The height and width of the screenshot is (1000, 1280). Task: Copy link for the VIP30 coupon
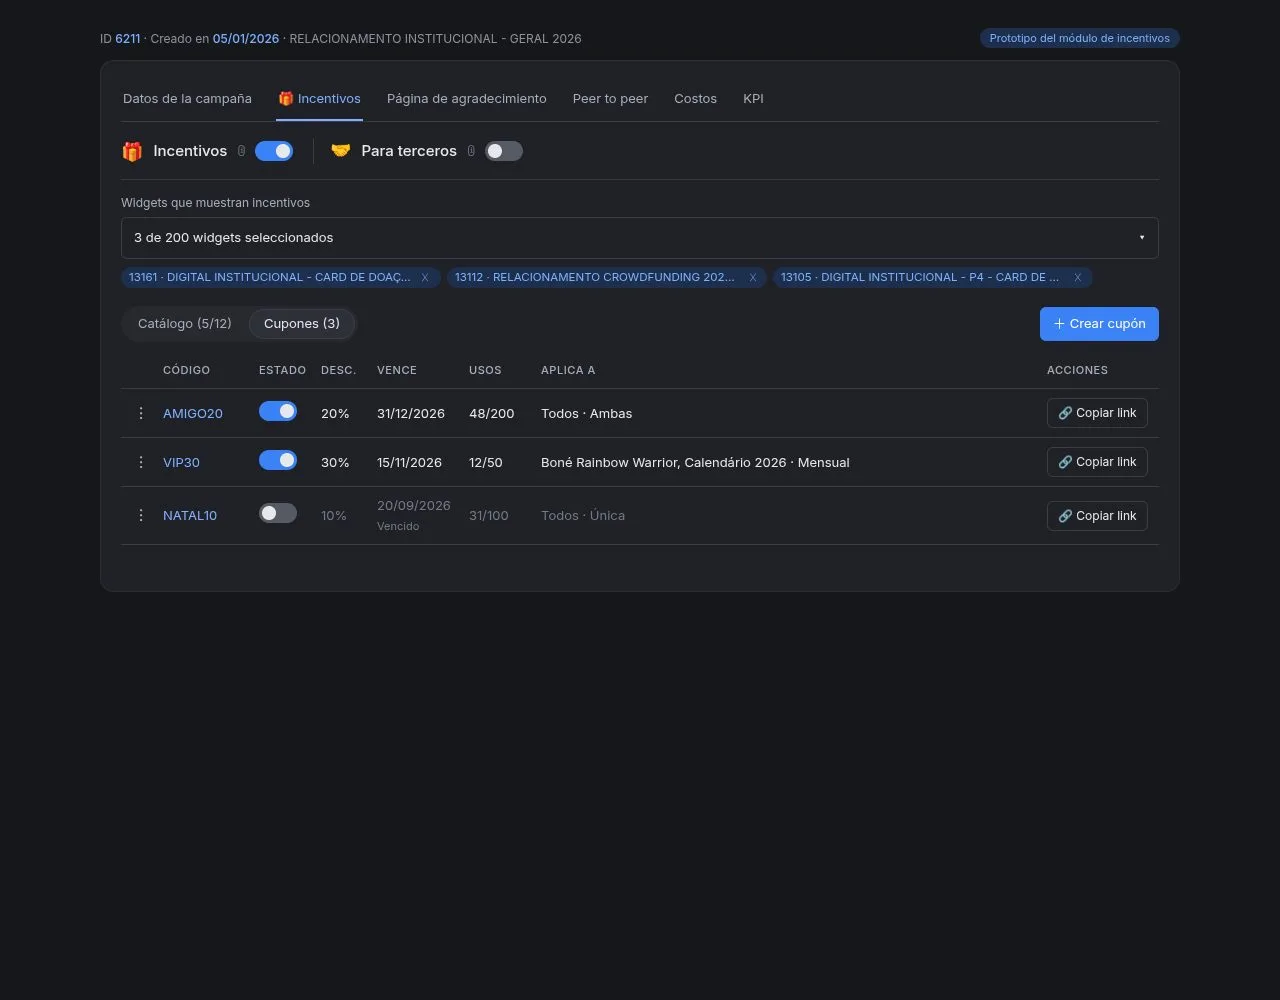(1097, 462)
